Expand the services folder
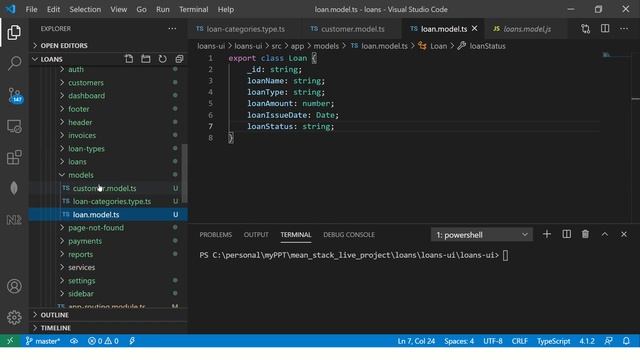The image size is (640, 360). click(x=82, y=267)
